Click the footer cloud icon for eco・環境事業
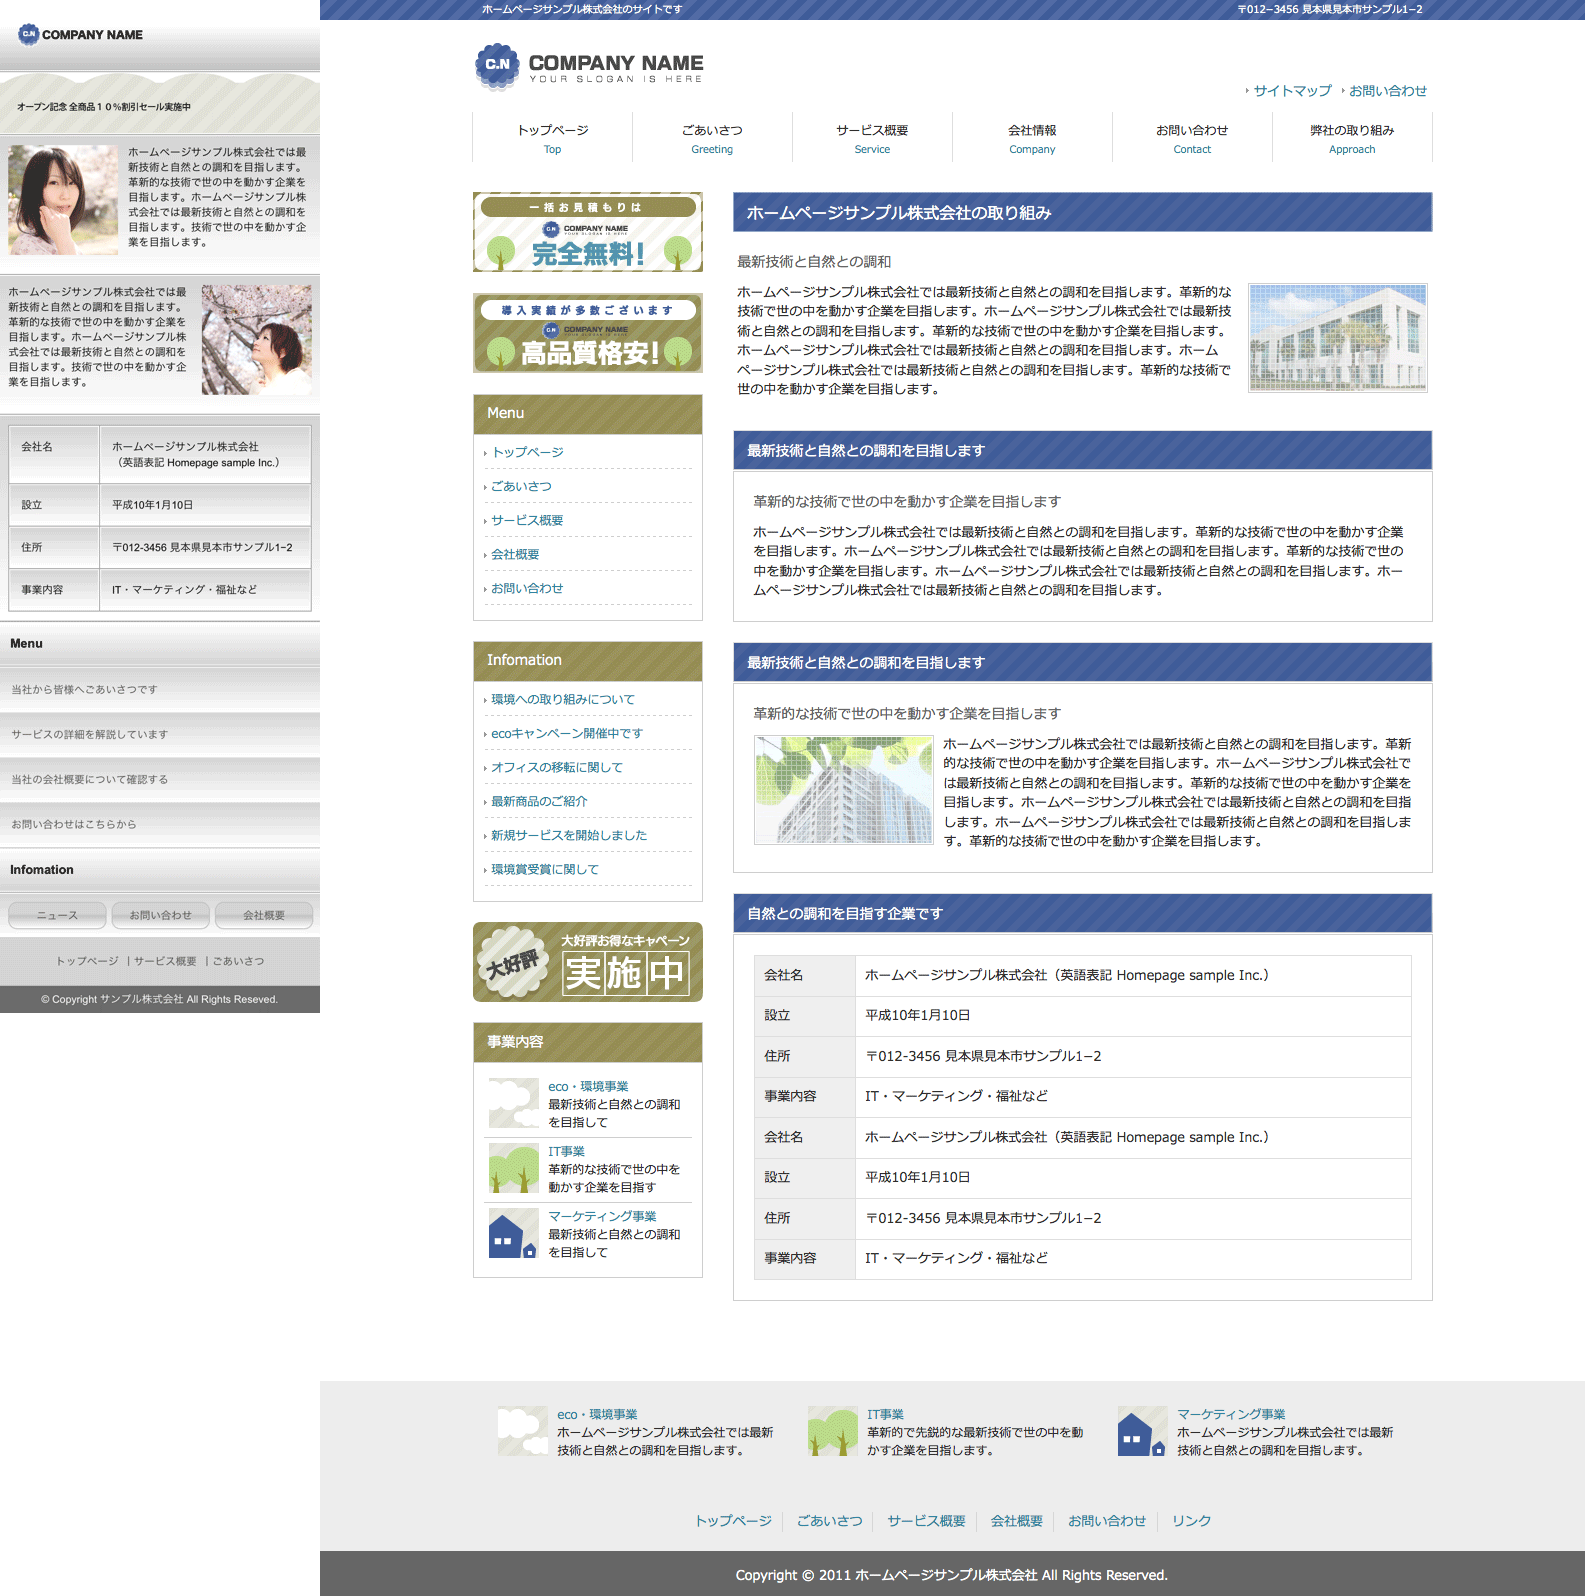The height and width of the screenshot is (1596, 1585). pos(522,1431)
